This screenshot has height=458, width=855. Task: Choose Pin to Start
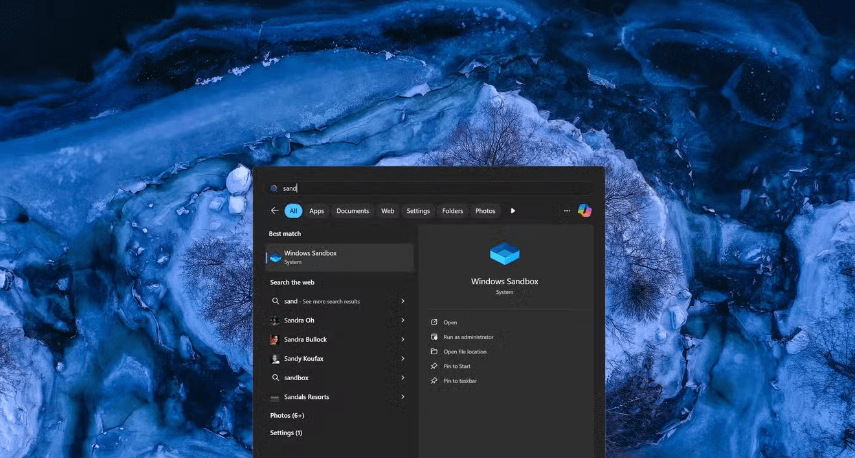tap(457, 366)
